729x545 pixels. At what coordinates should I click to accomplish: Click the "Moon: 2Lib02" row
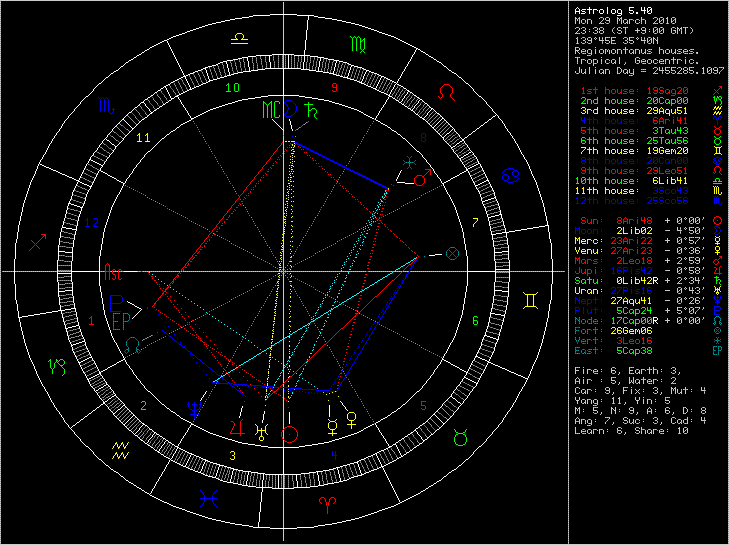pos(649,231)
